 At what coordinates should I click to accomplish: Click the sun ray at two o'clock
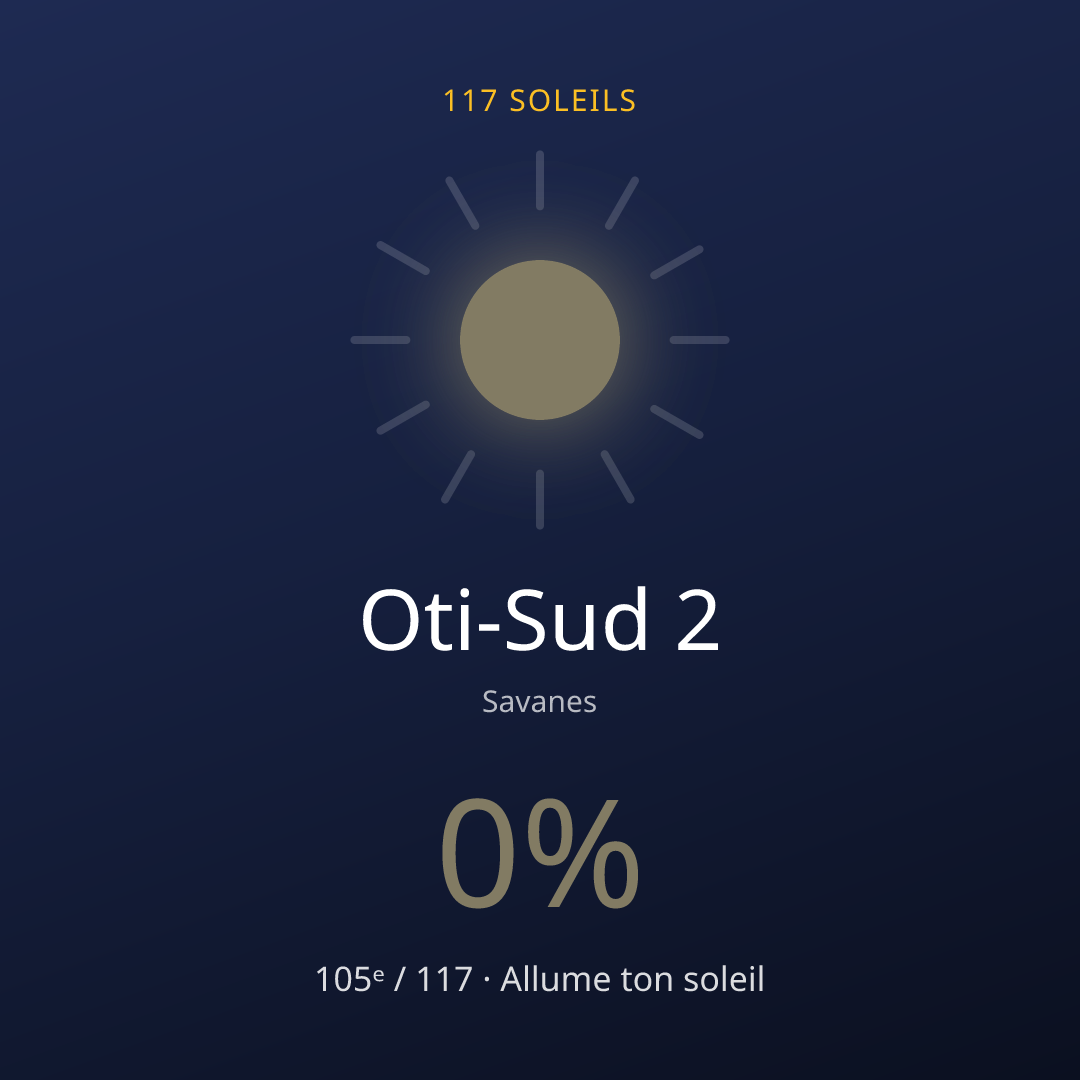click(x=677, y=262)
